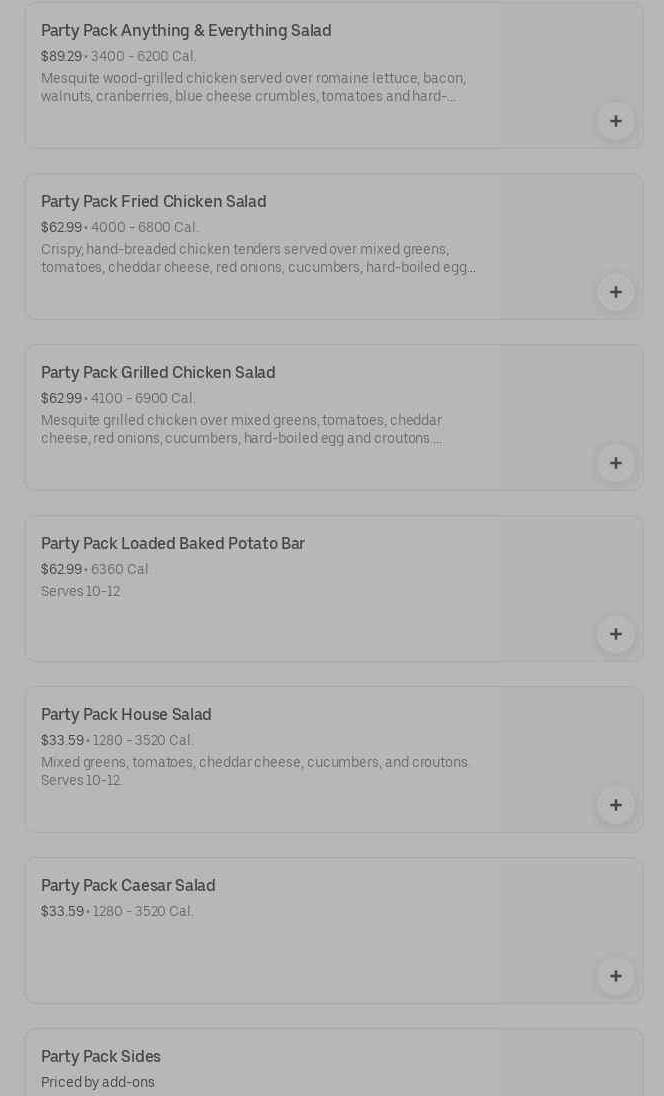Select Party Pack Grilled Chicken Salad title
The image size is (664, 1096).
click(x=158, y=373)
